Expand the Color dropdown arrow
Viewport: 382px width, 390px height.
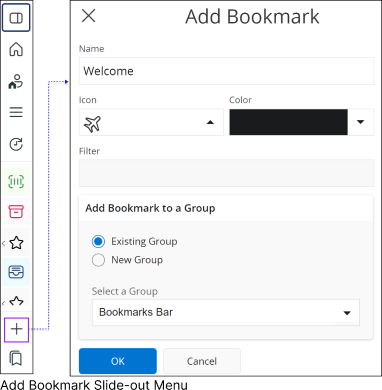pyautogui.click(x=360, y=122)
